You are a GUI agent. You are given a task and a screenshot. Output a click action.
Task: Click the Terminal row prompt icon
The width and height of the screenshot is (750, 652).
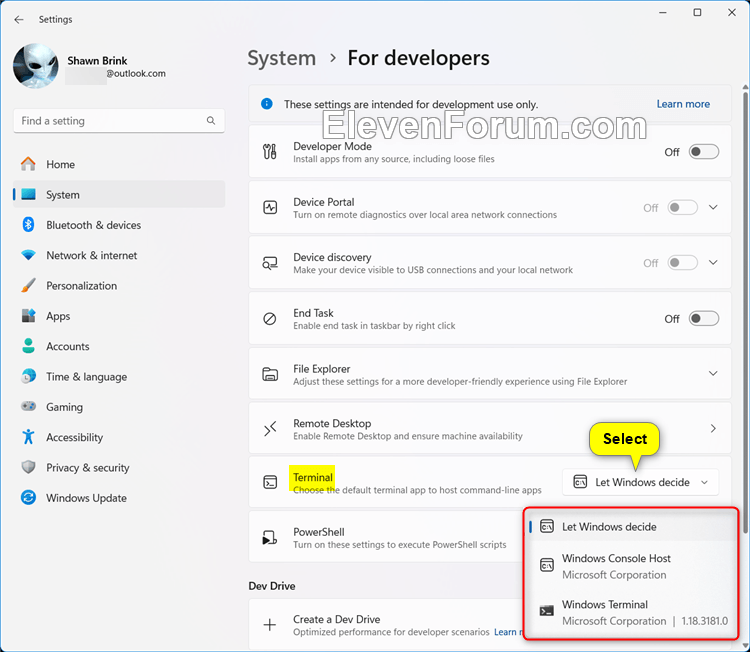270,482
